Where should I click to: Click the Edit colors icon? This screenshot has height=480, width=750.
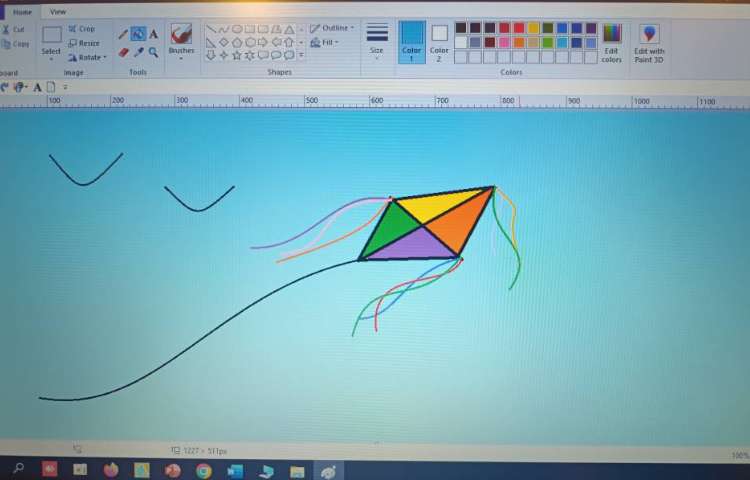pos(611,42)
